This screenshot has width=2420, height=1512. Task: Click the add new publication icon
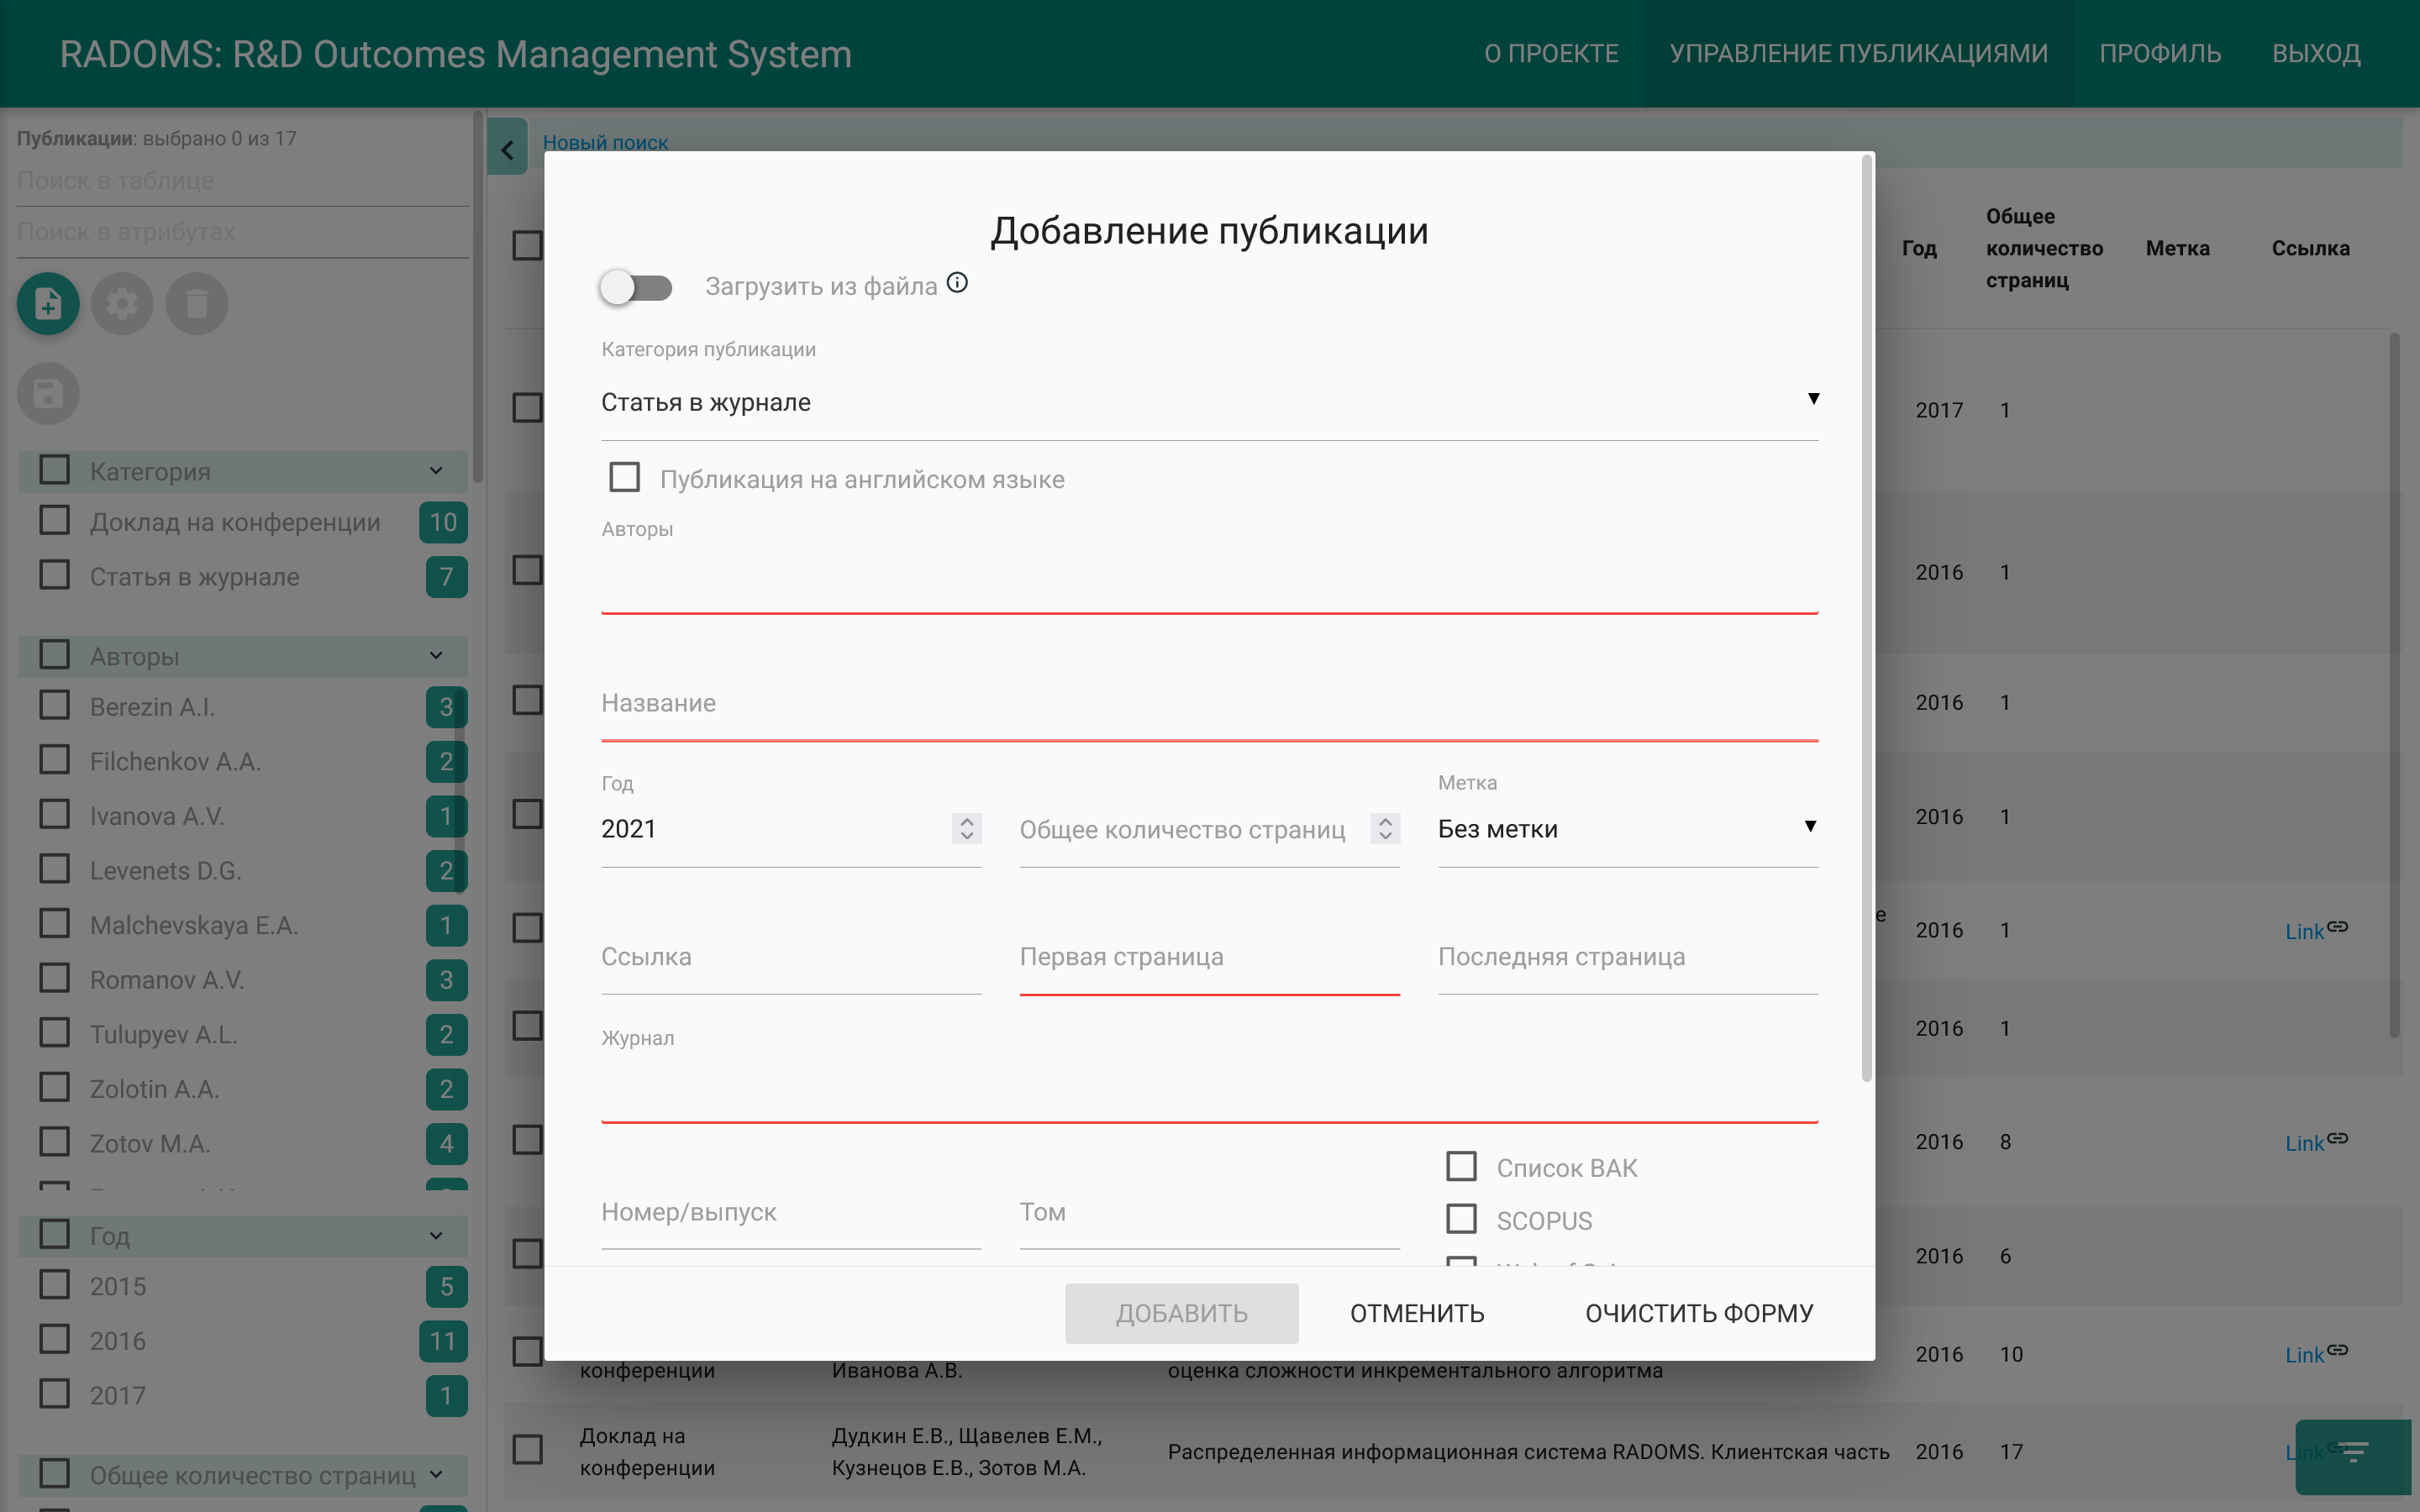[x=47, y=303]
